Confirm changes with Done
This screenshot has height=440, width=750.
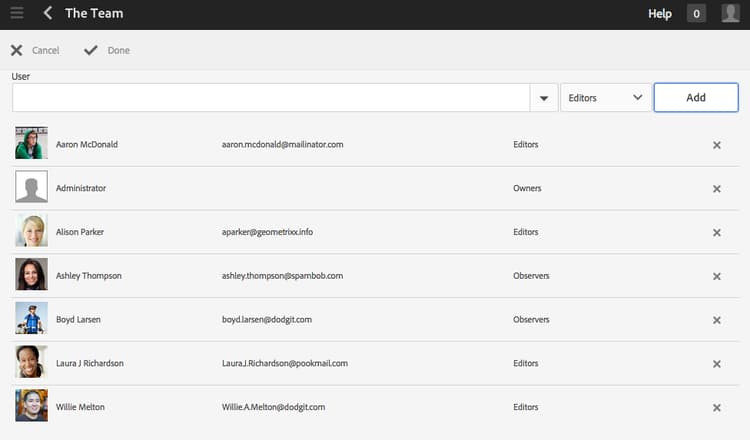click(x=107, y=50)
